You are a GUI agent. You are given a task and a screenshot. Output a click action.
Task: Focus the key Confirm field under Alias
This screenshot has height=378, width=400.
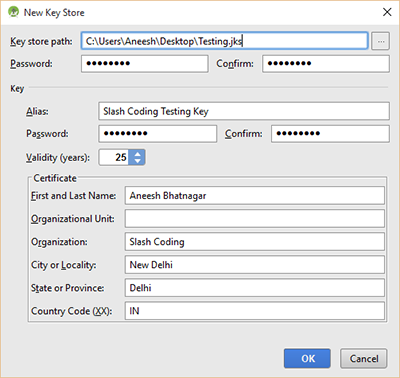point(330,134)
